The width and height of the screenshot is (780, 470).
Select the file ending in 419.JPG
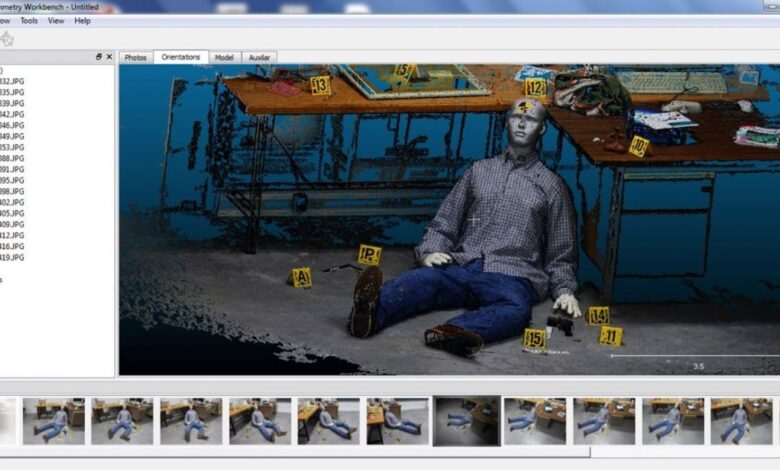[12, 257]
